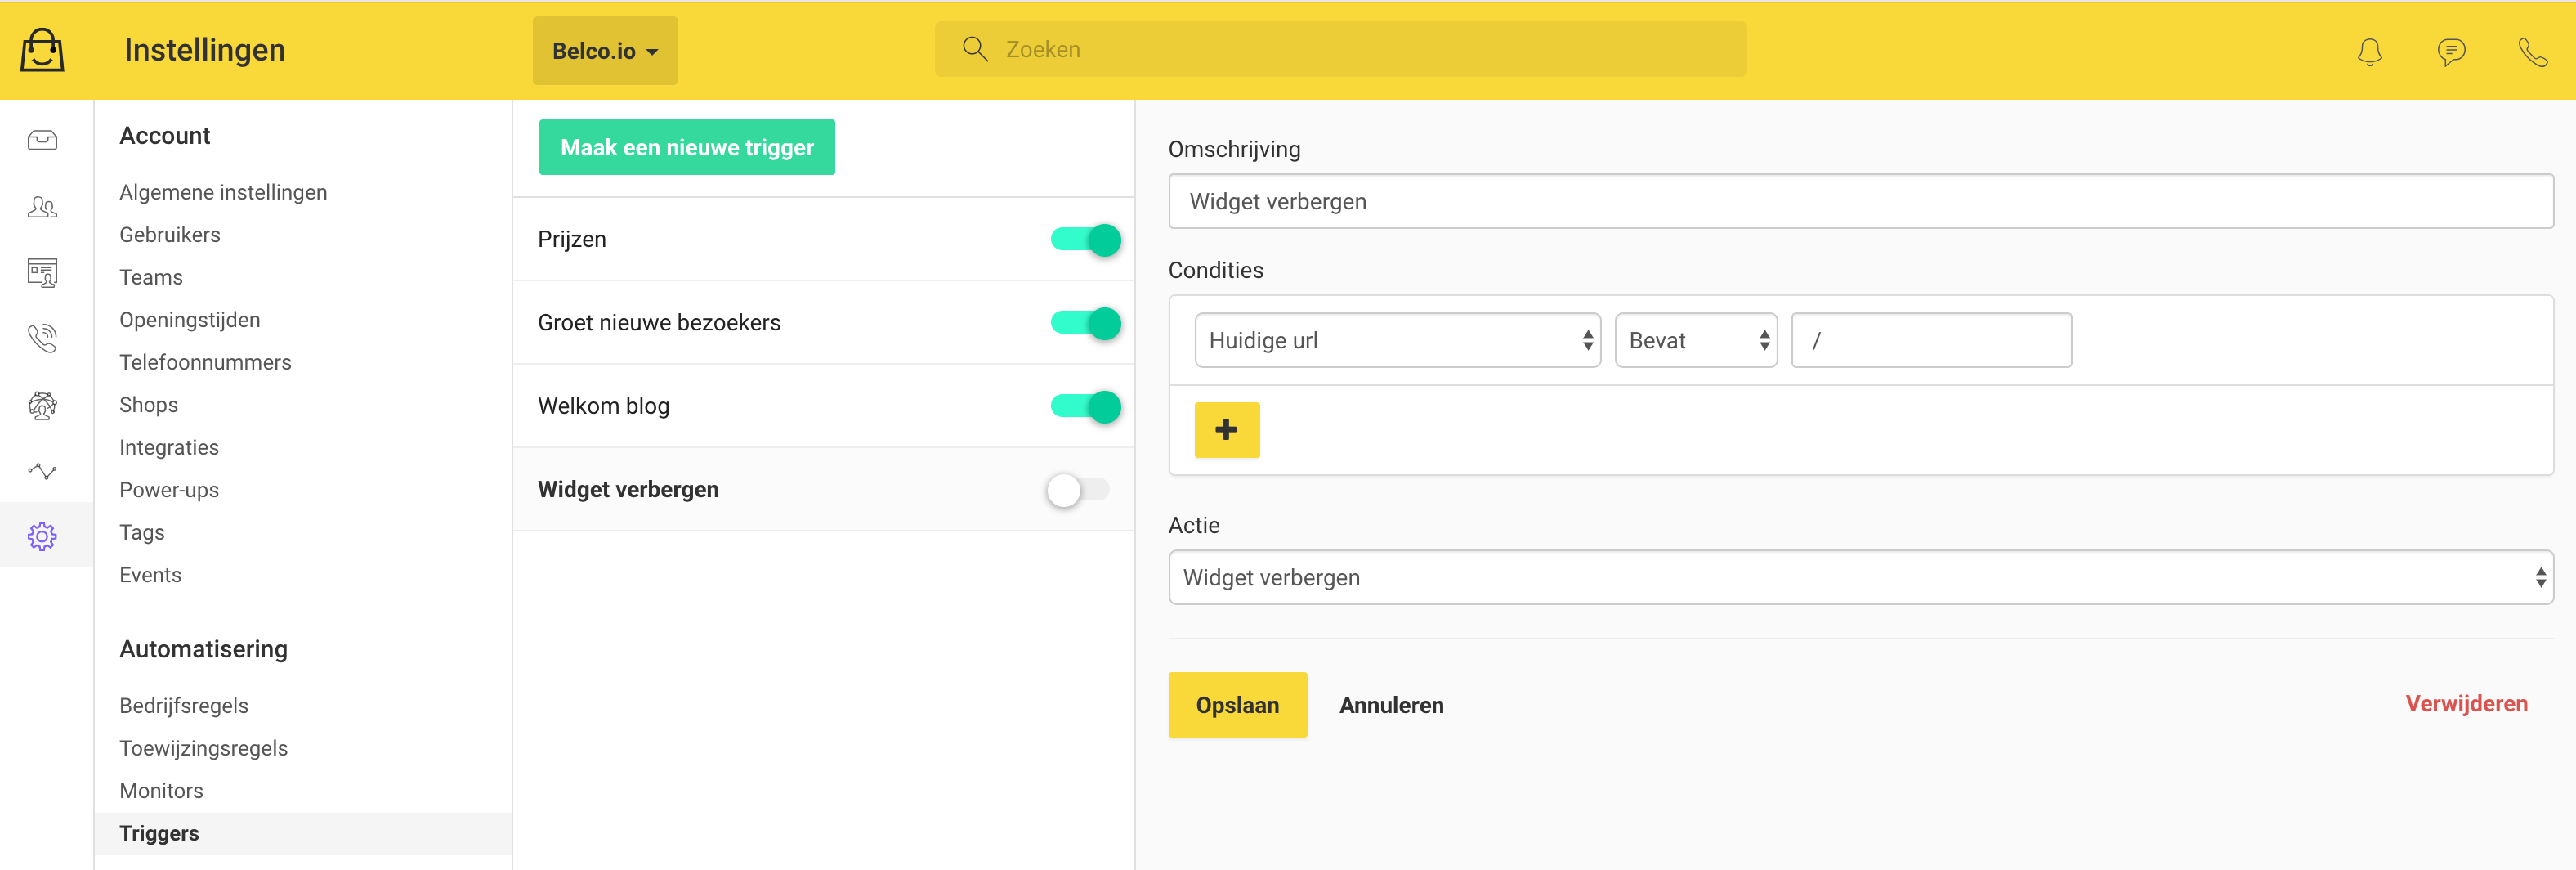Image resolution: width=2576 pixels, height=870 pixels.
Task: Open Teams settings
Action: [151, 277]
